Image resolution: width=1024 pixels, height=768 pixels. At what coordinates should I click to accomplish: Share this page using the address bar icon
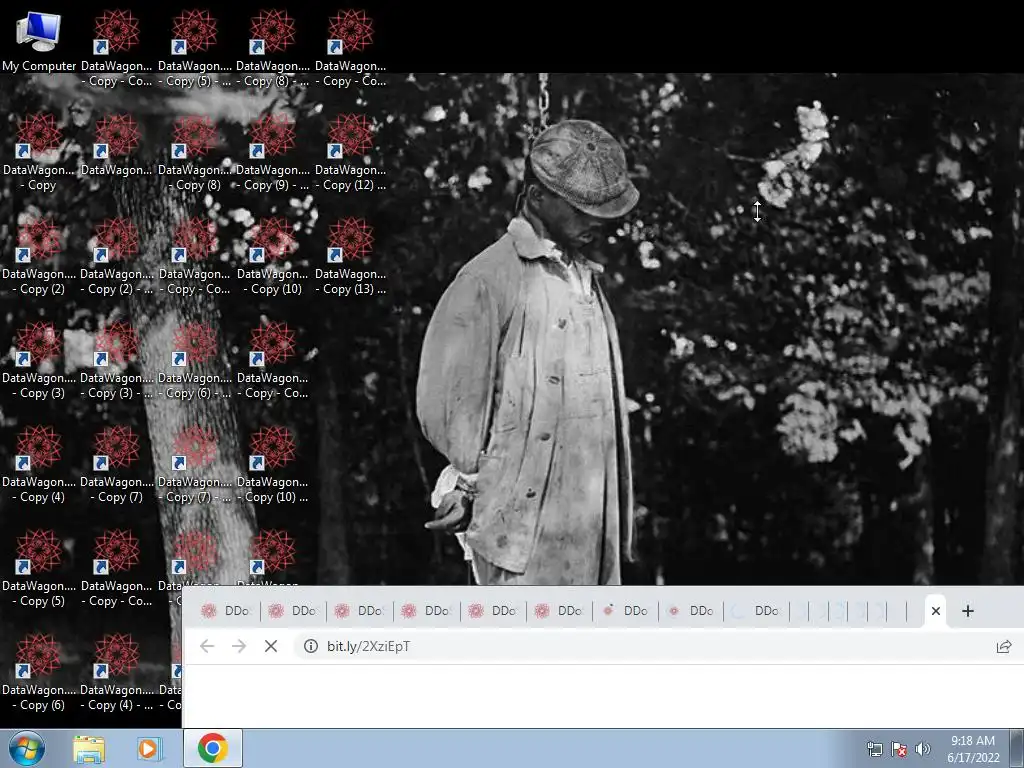(1004, 647)
